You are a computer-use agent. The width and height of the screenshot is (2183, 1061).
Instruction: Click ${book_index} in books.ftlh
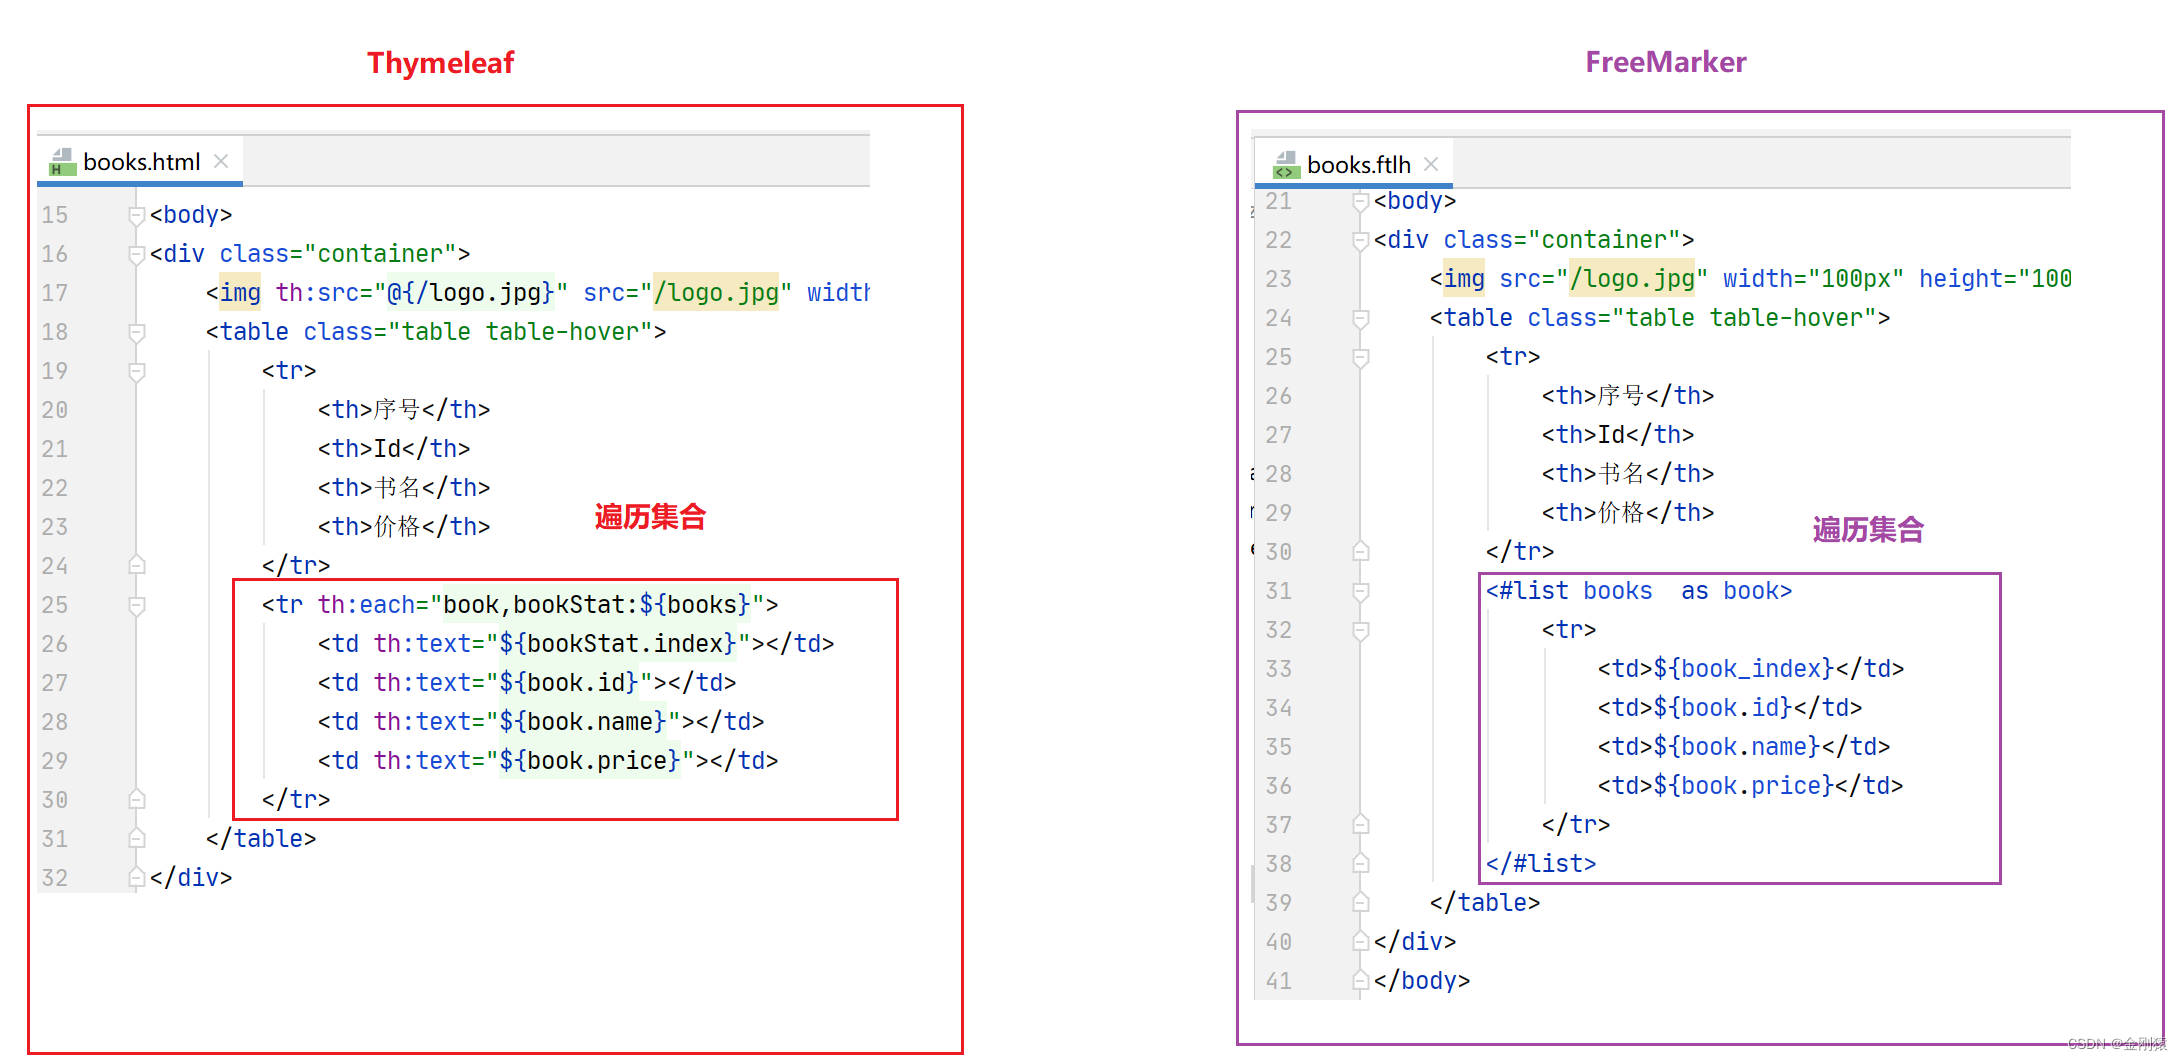1744,669
